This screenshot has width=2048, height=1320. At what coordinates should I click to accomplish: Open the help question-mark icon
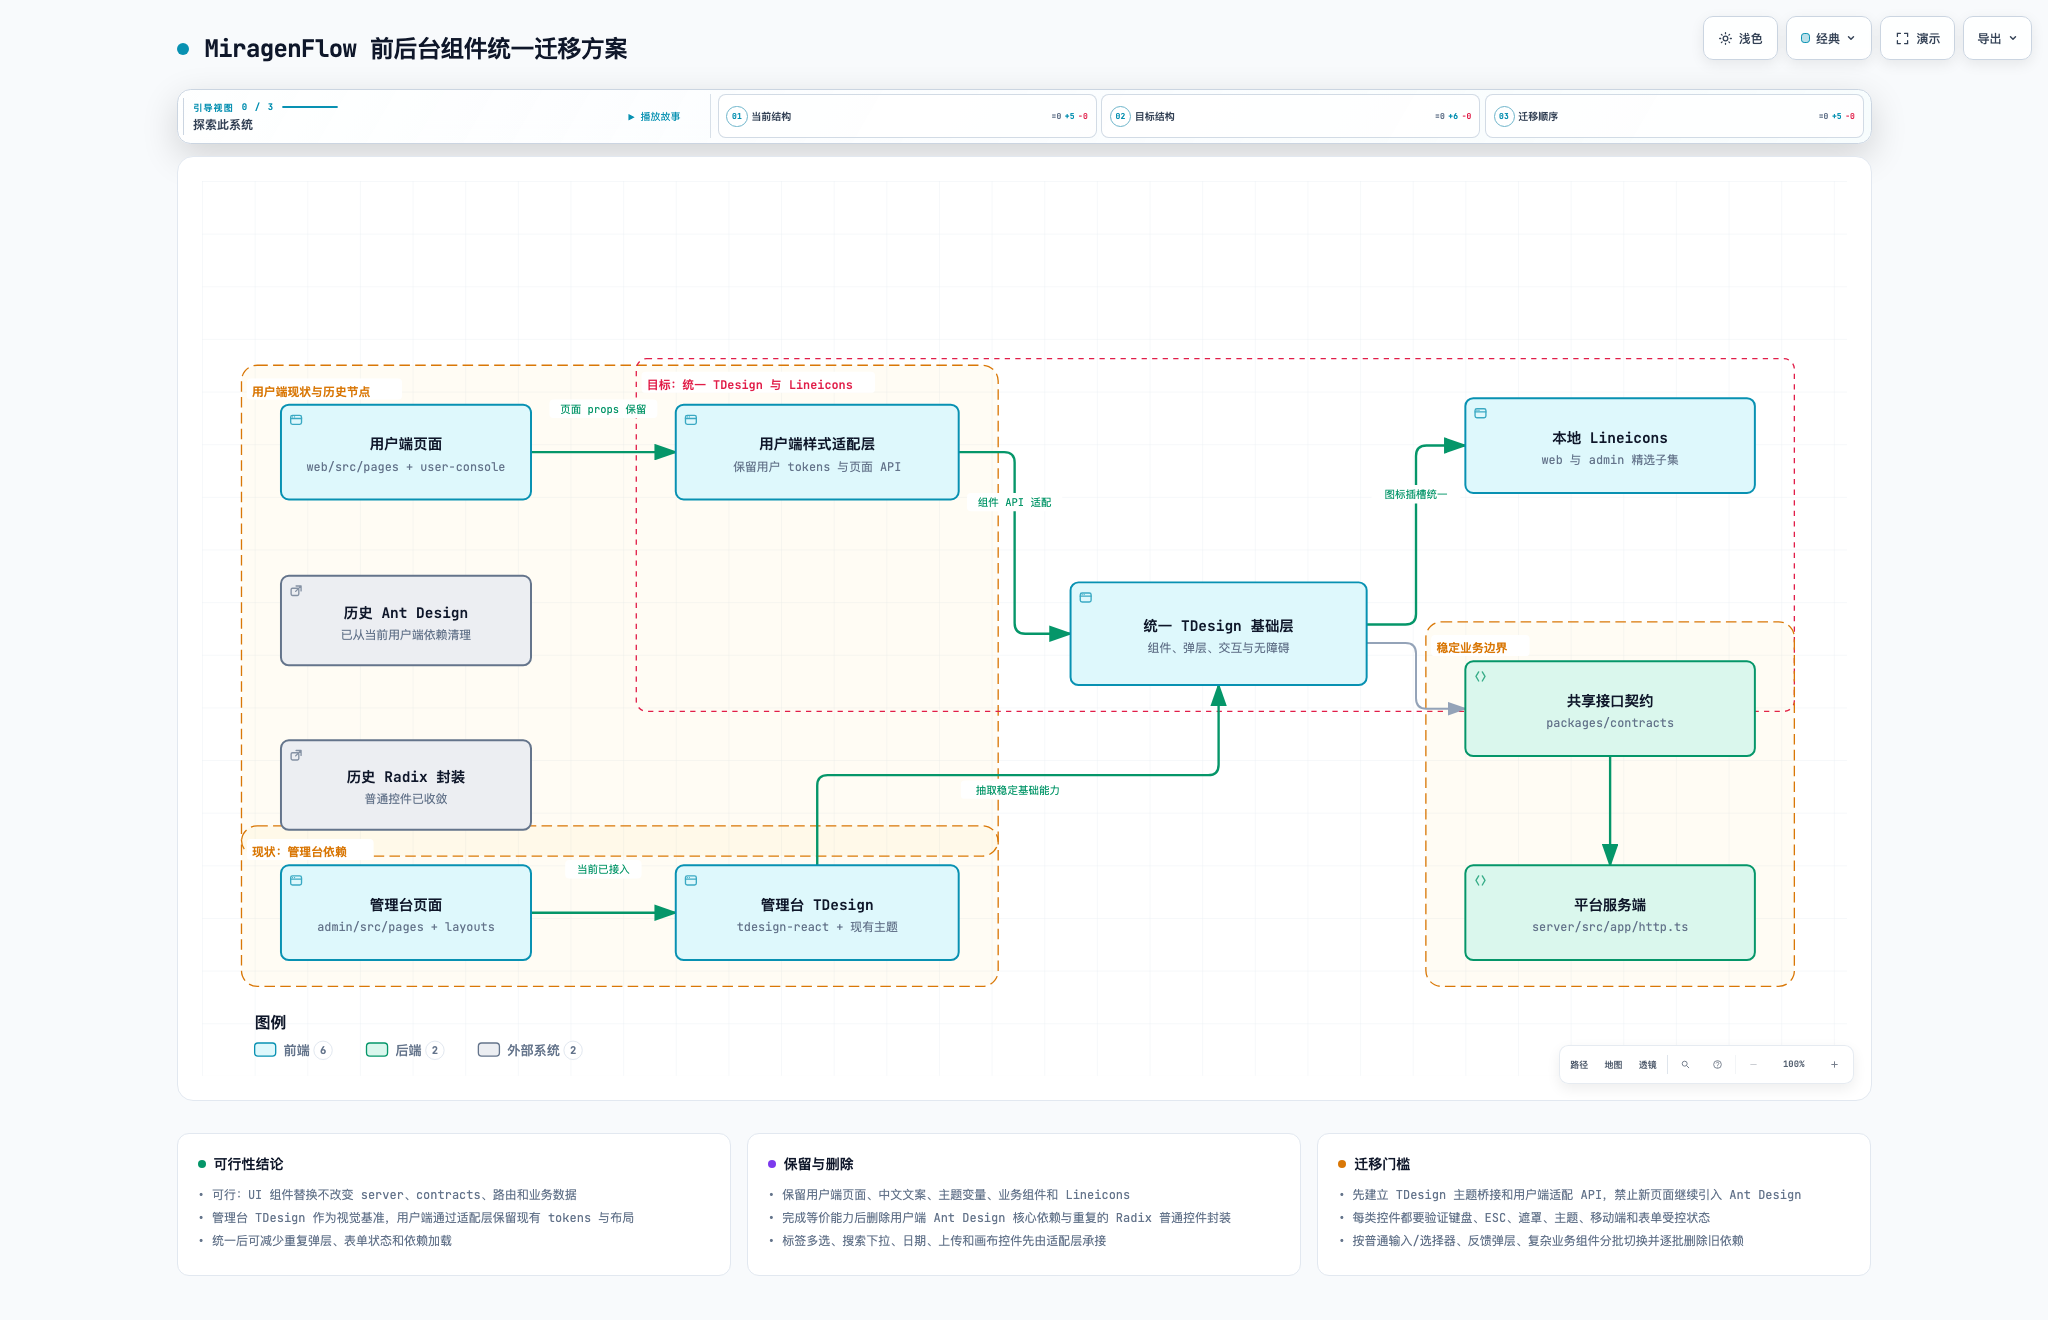click(x=1717, y=1064)
